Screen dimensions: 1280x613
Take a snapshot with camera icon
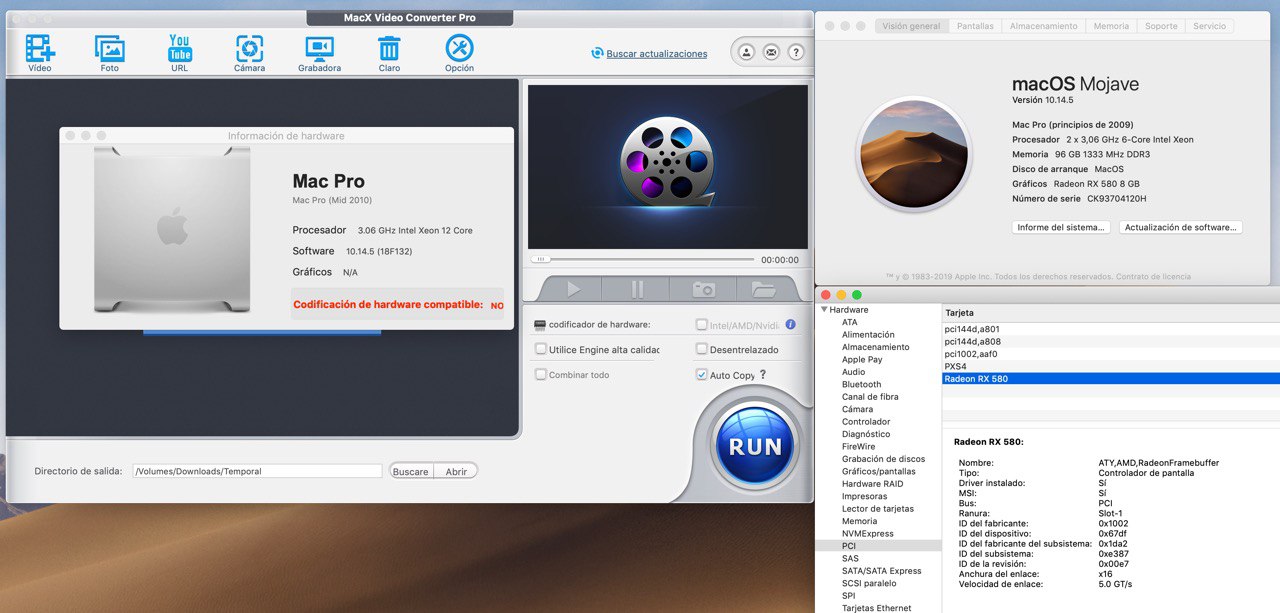pyautogui.click(x=704, y=289)
